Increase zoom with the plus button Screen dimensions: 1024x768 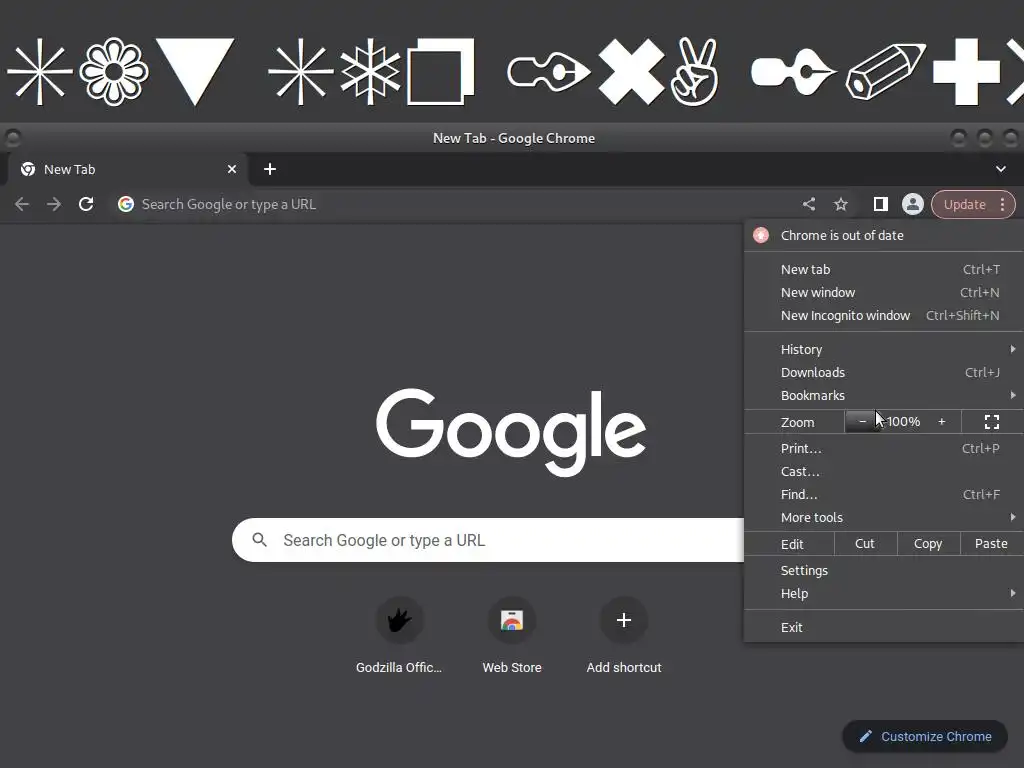[x=942, y=422]
